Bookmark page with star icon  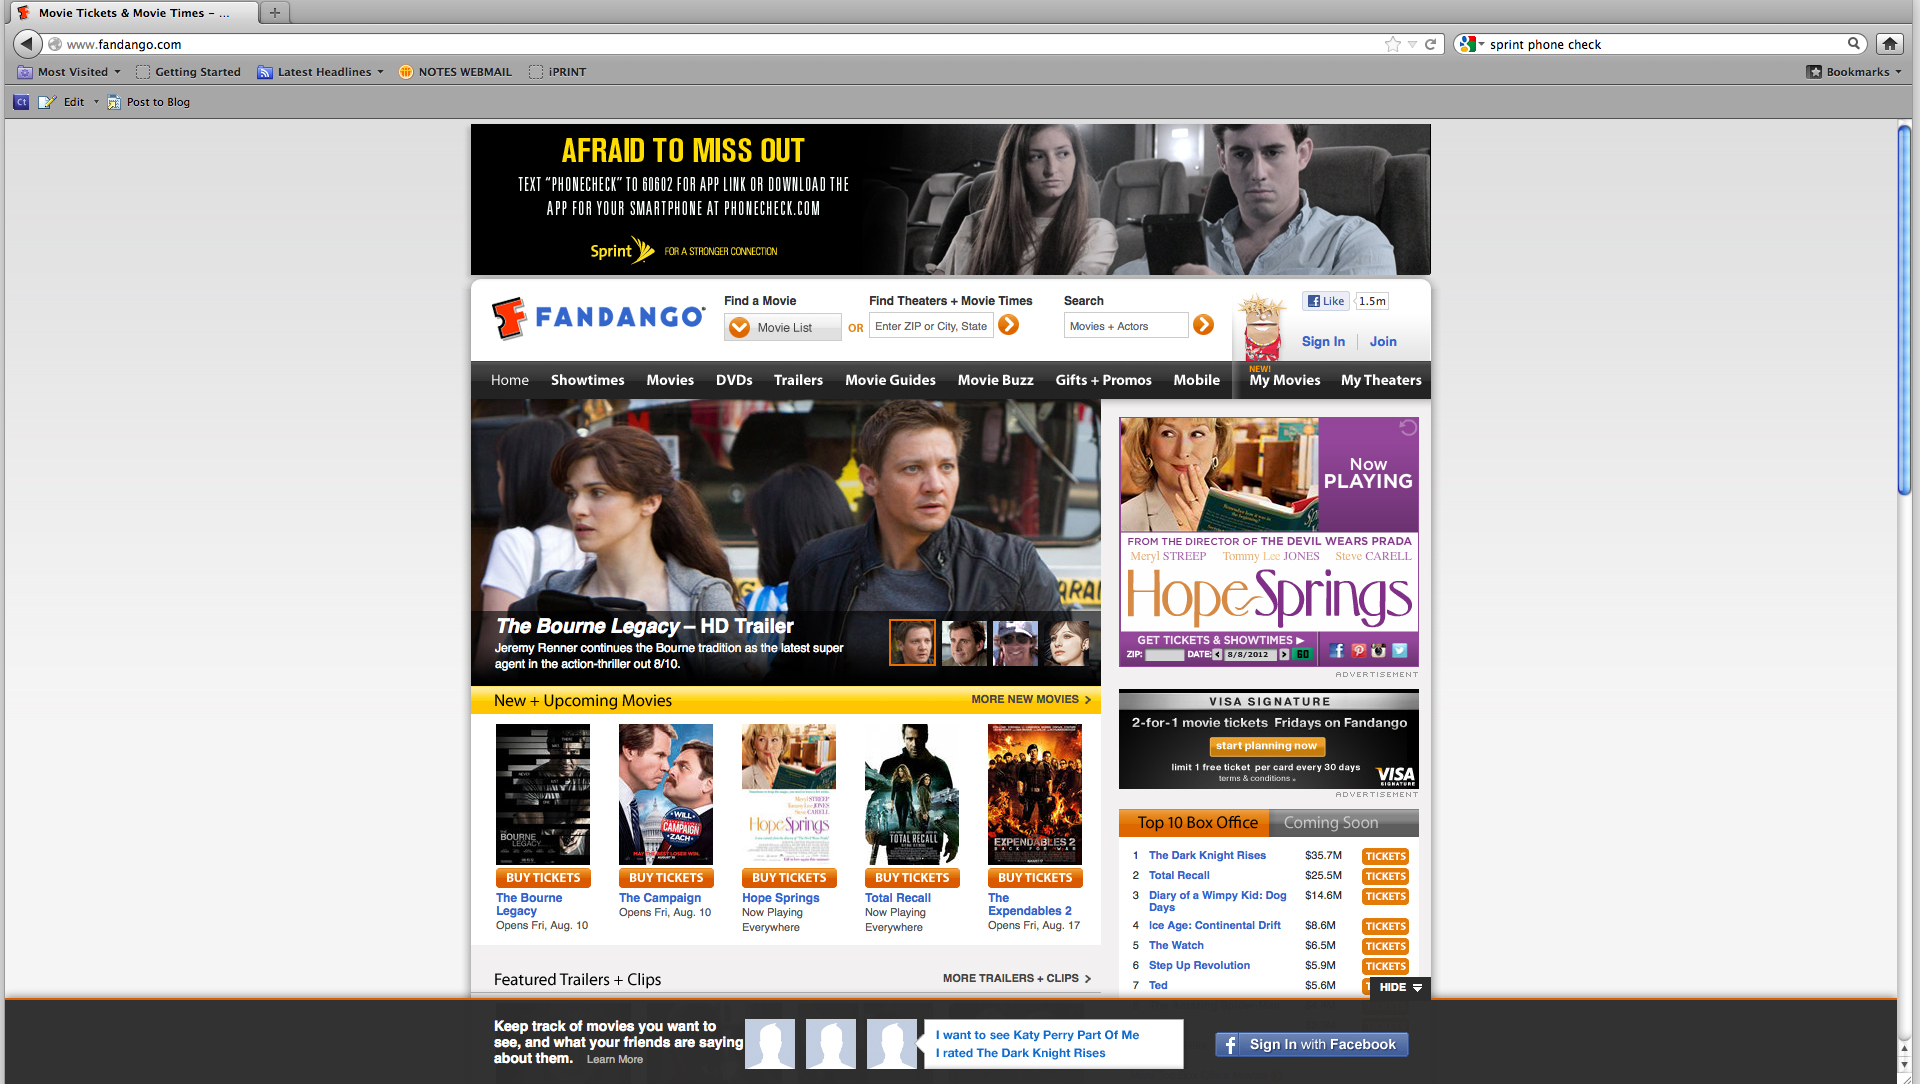pos(1392,44)
